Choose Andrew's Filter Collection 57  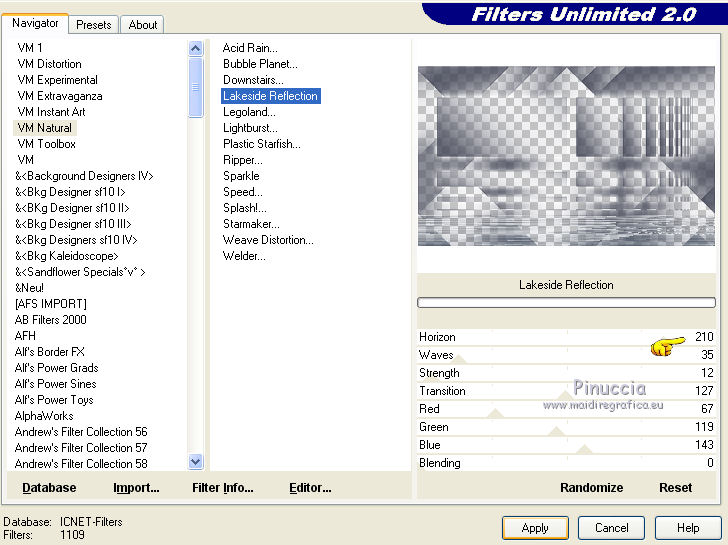tap(81, 448)
